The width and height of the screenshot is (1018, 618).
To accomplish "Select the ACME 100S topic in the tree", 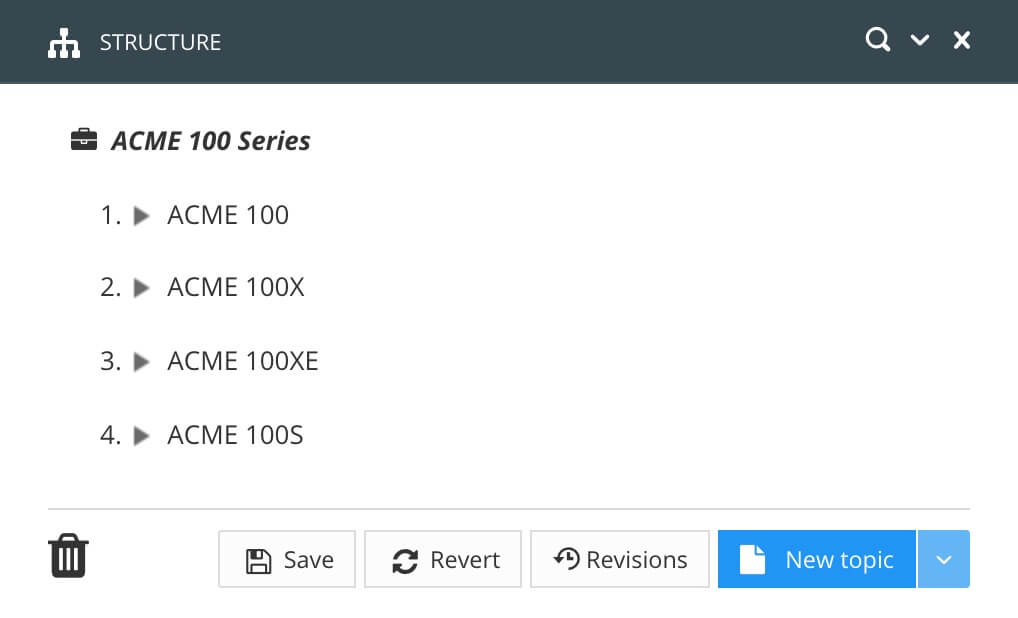I will click(234, 435).
